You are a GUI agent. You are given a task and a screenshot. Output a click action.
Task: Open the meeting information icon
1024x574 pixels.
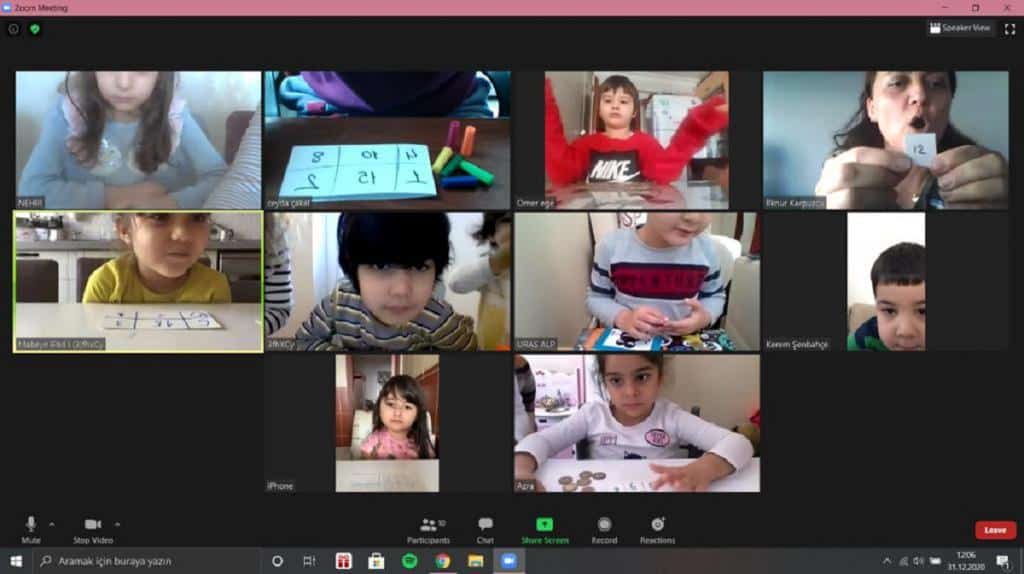click(13, 29)
